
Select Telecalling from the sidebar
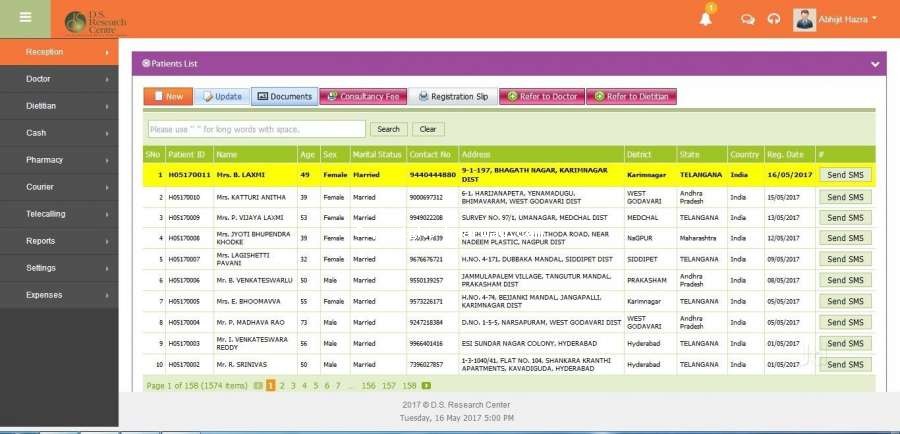pyautogui.click(x=58, y=214)
